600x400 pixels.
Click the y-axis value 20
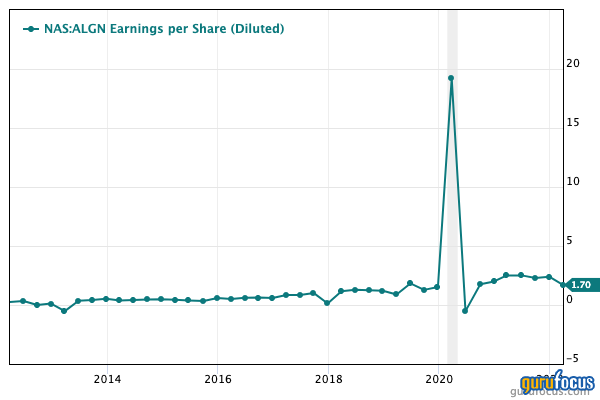pyautogui.click(x=573, y=64)
